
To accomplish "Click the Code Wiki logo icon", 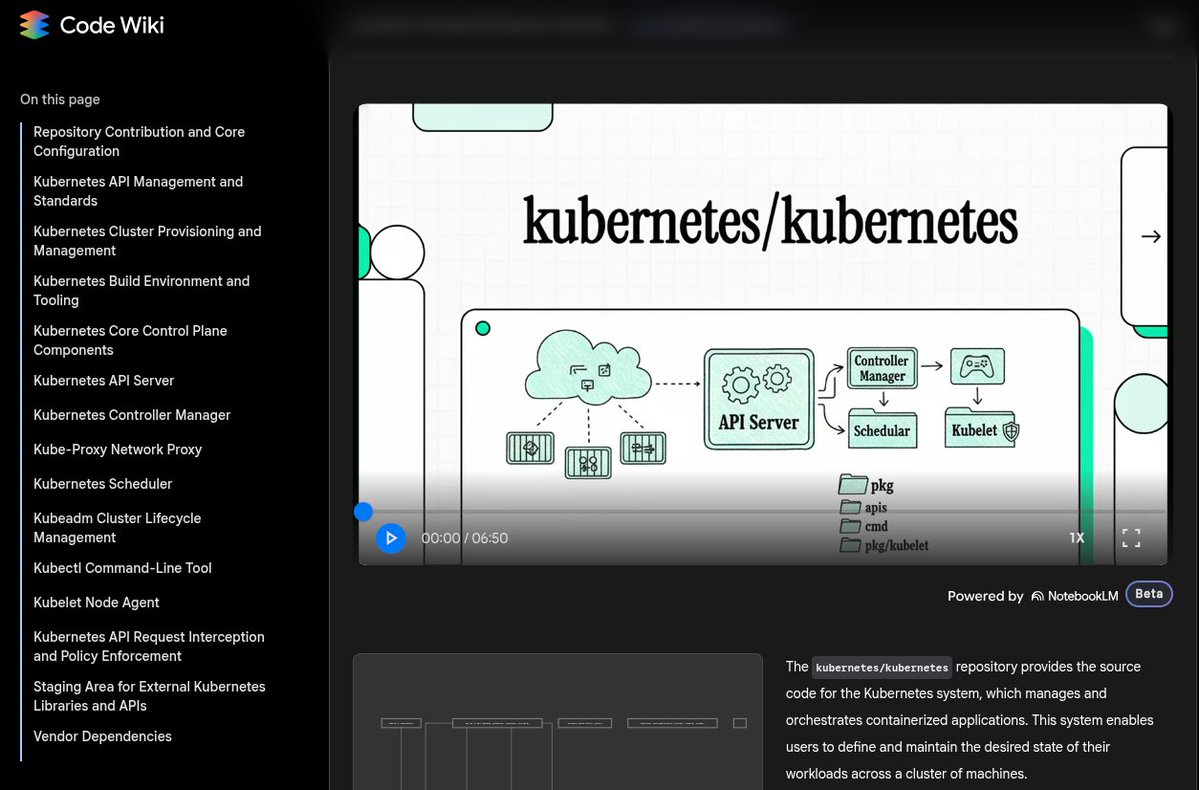I will [x=34, y=25].
